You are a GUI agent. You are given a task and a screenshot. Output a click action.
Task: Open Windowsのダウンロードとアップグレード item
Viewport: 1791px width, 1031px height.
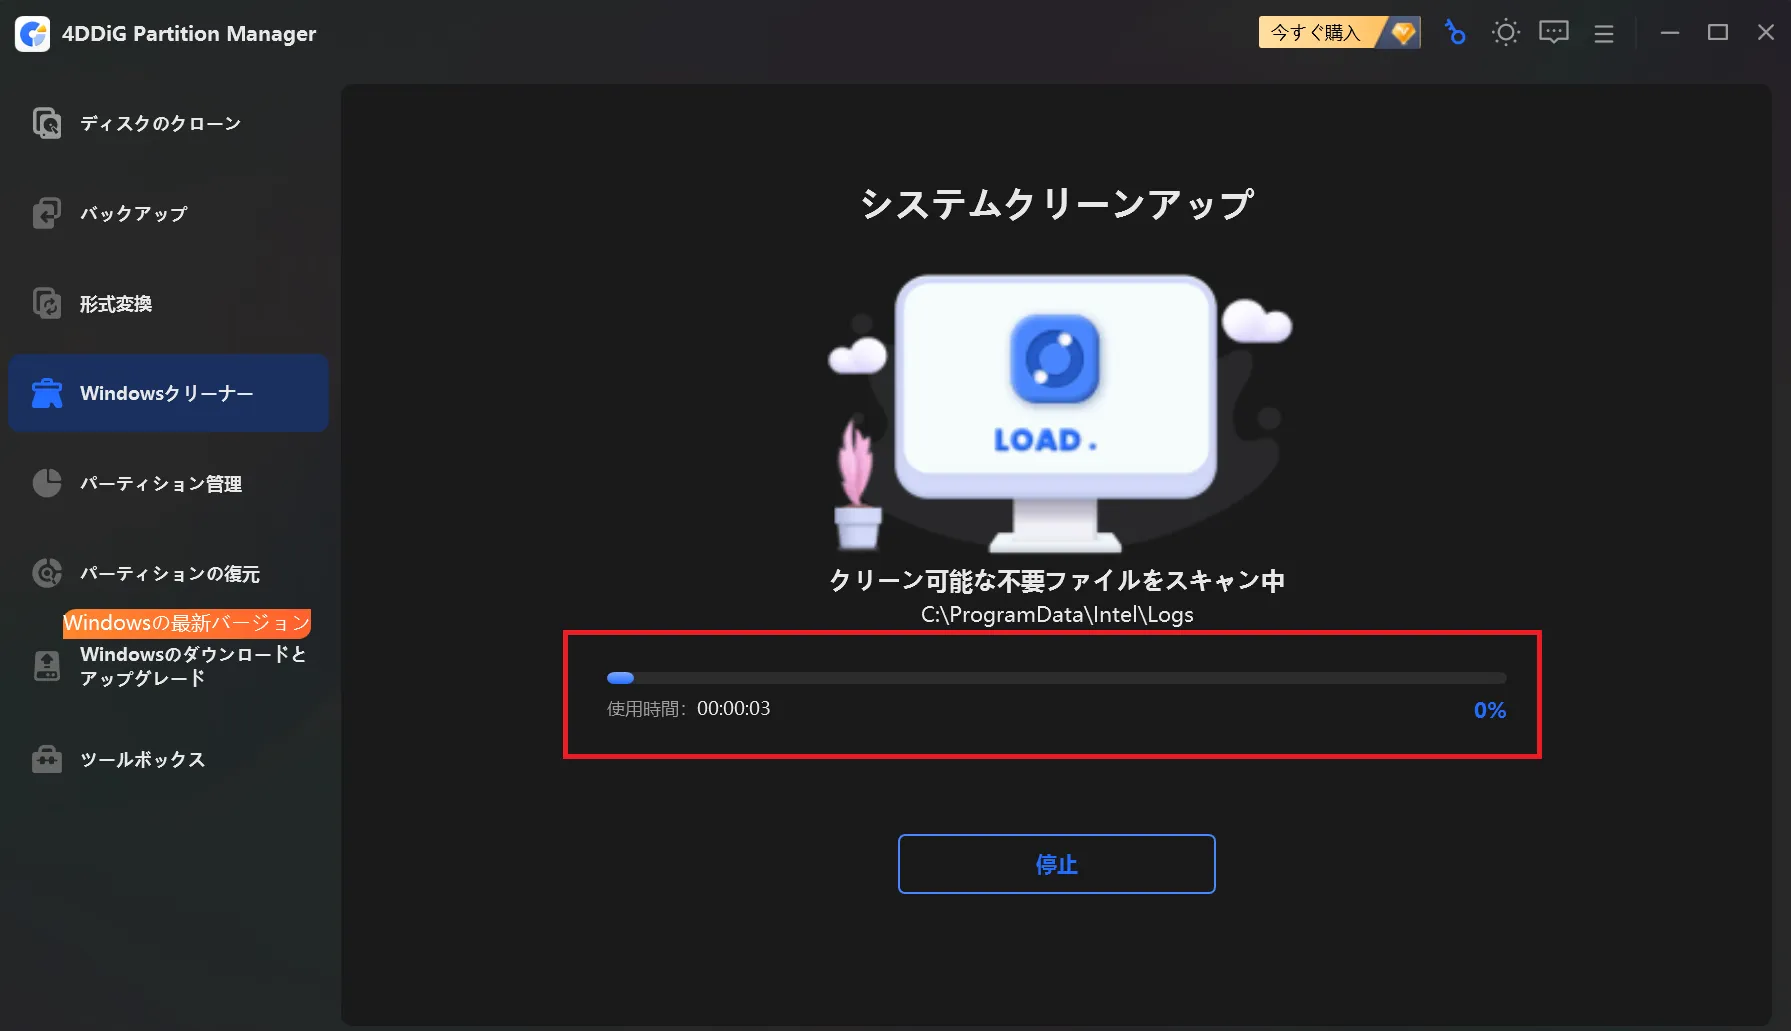pyautogui.click(x=168, y=666)
